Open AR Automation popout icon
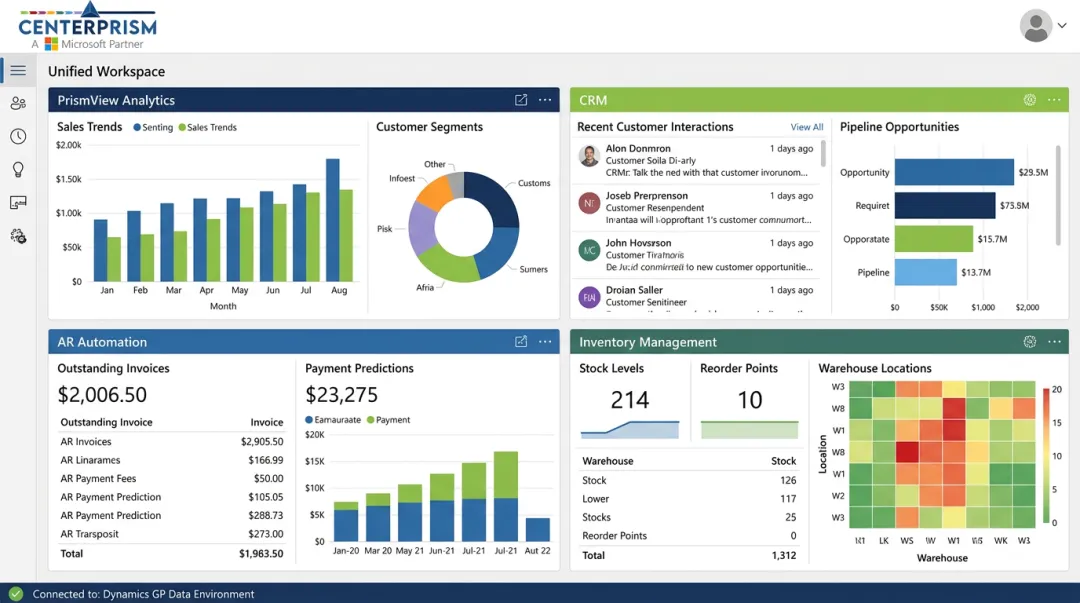 (x=521, y=341)
